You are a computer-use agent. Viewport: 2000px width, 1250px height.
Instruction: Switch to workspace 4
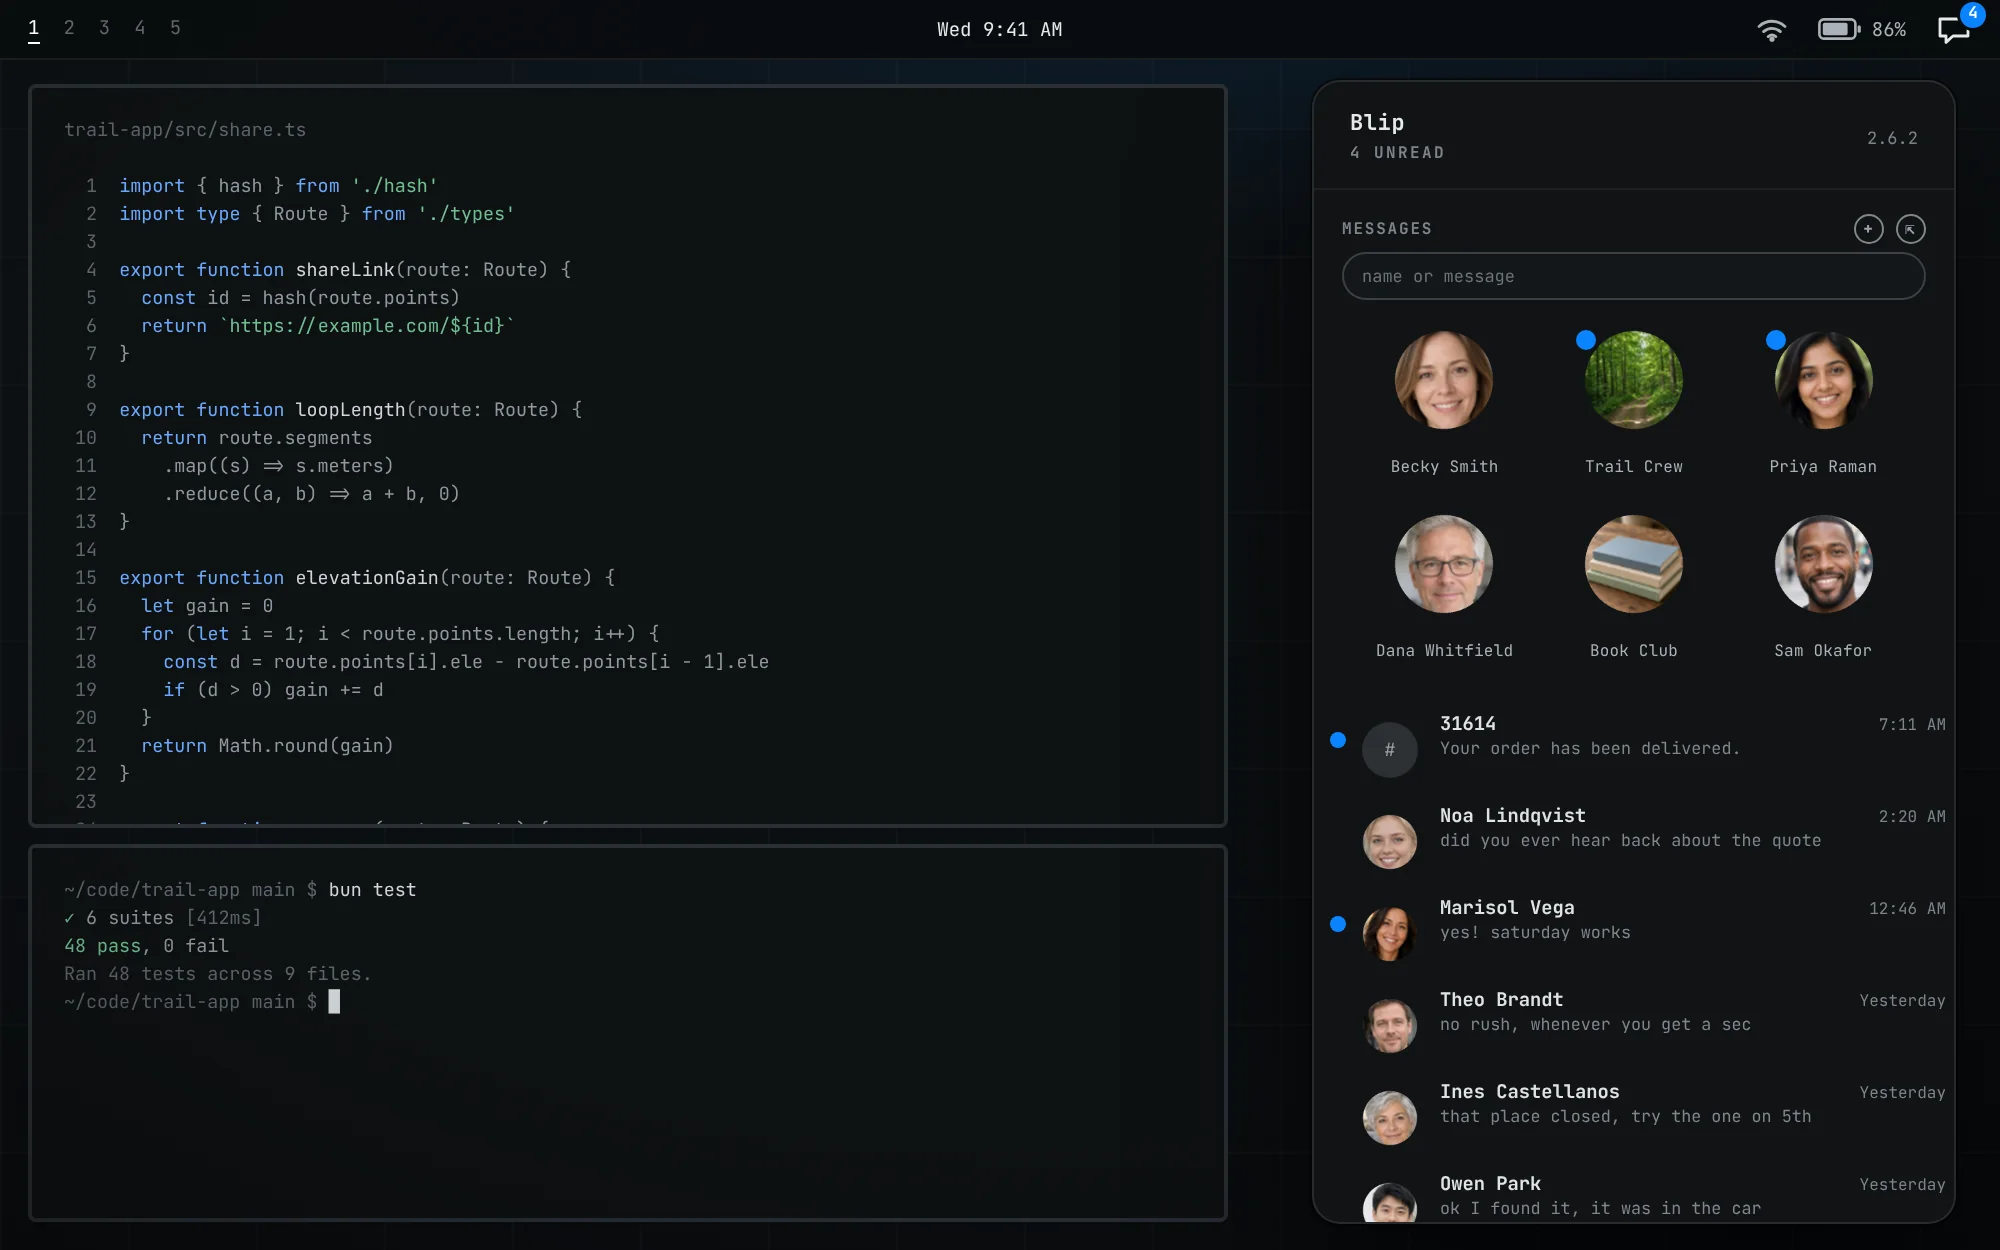(140, 28)
